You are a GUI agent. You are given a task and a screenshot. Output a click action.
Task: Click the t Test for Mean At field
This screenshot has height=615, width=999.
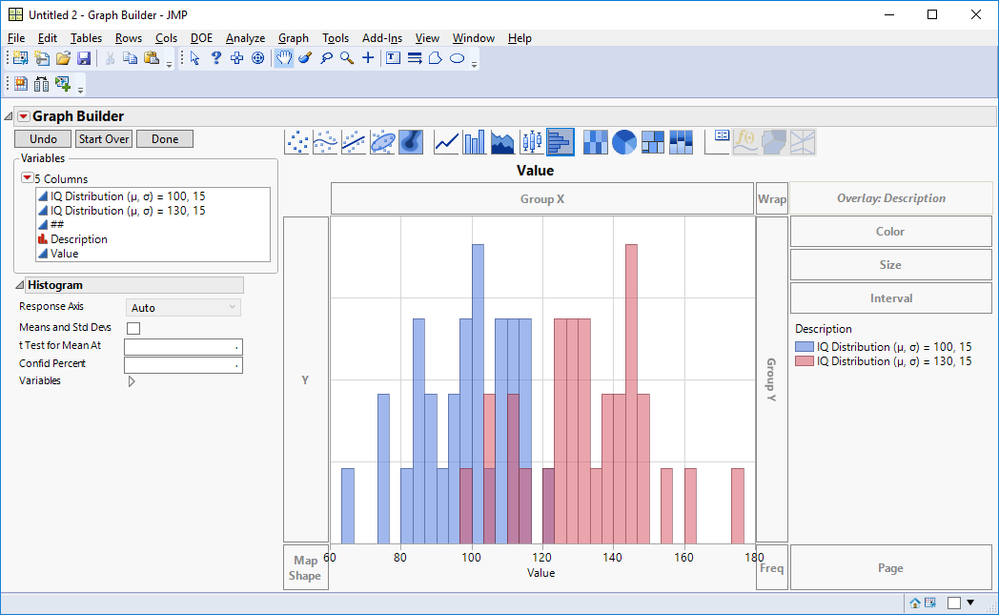pyautogui.click(x=183, y=347)
